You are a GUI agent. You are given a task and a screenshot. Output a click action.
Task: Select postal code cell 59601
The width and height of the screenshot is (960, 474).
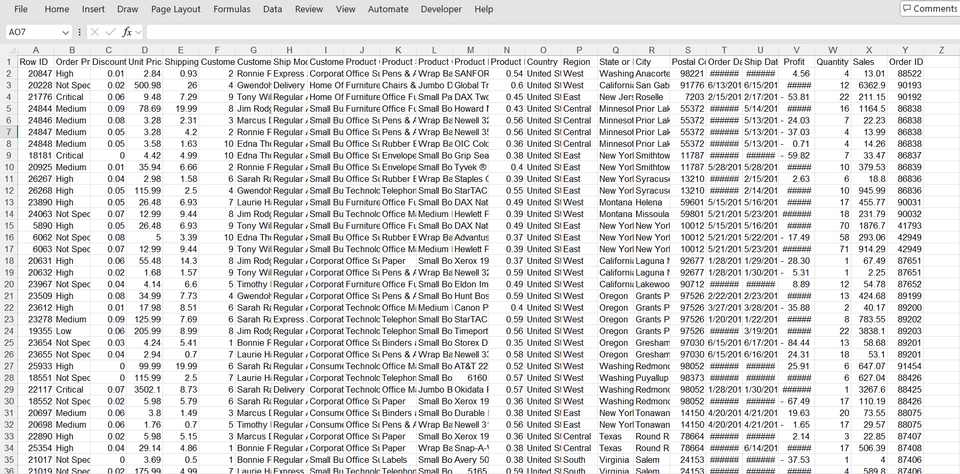pyautogui.click(x=688, y=202)
